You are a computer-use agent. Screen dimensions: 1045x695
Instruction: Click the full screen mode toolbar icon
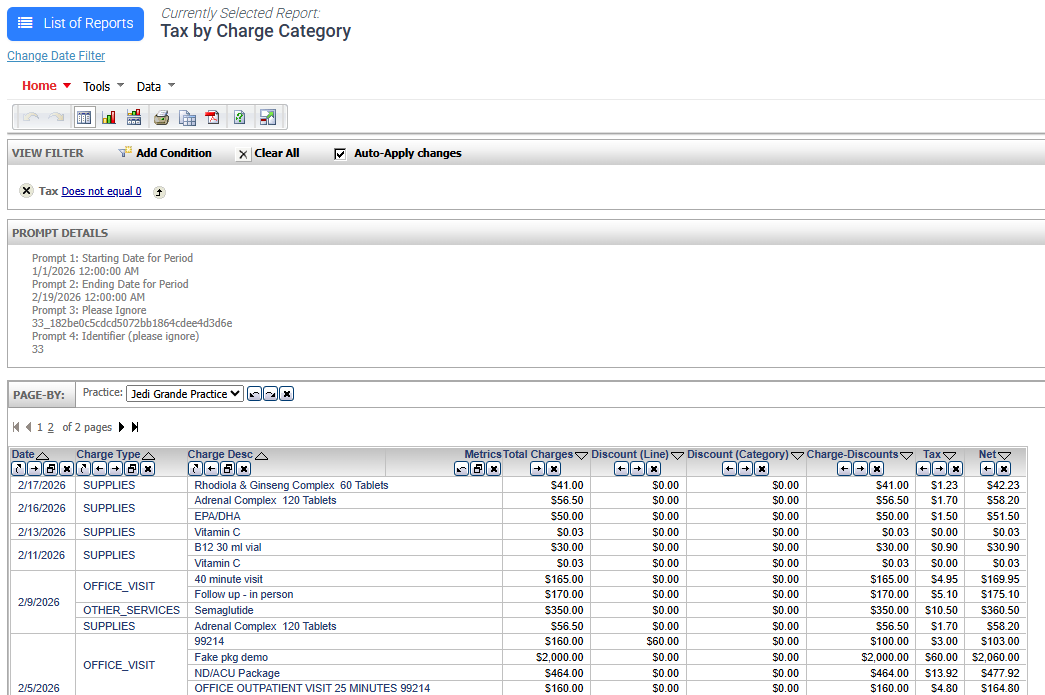[x=268, y=118]
